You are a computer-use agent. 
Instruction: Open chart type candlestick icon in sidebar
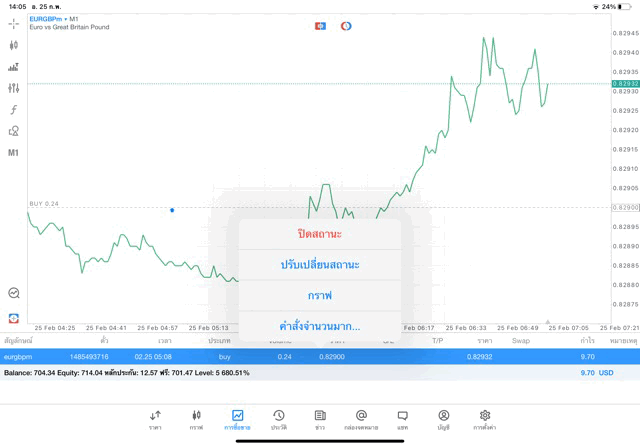[13, 45]
